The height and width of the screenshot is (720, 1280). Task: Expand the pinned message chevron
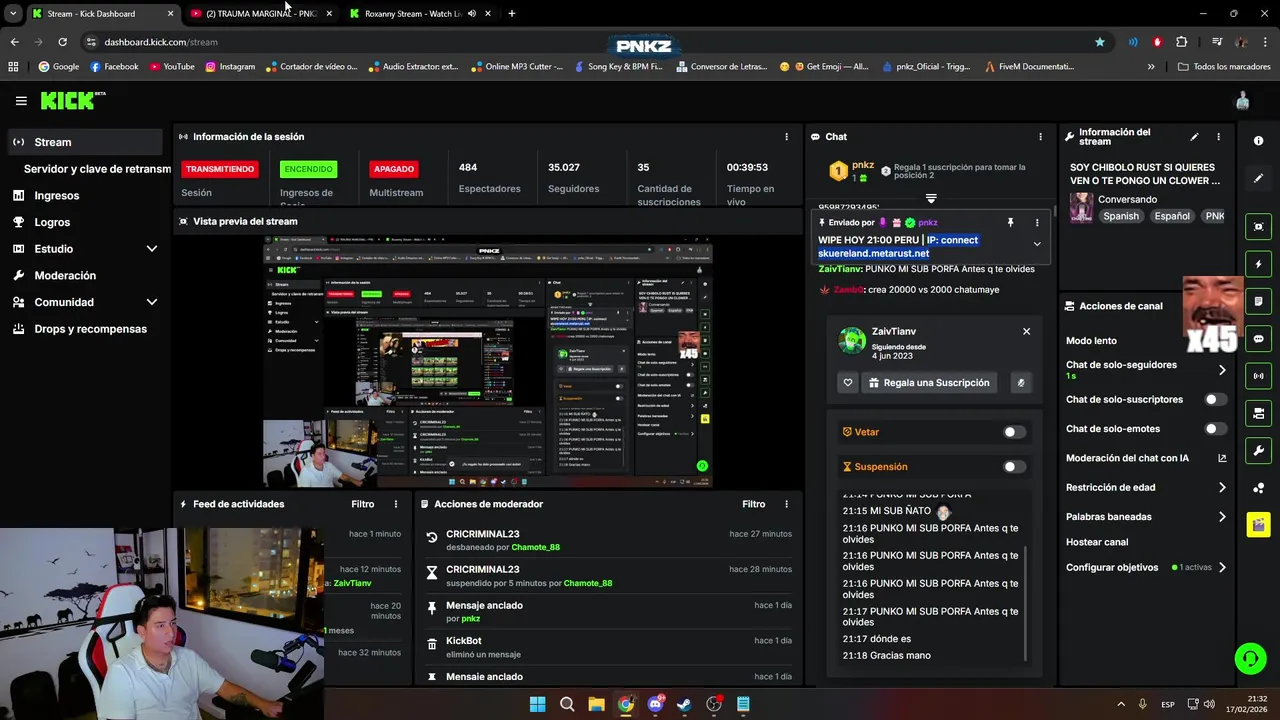pos(1037,244)
